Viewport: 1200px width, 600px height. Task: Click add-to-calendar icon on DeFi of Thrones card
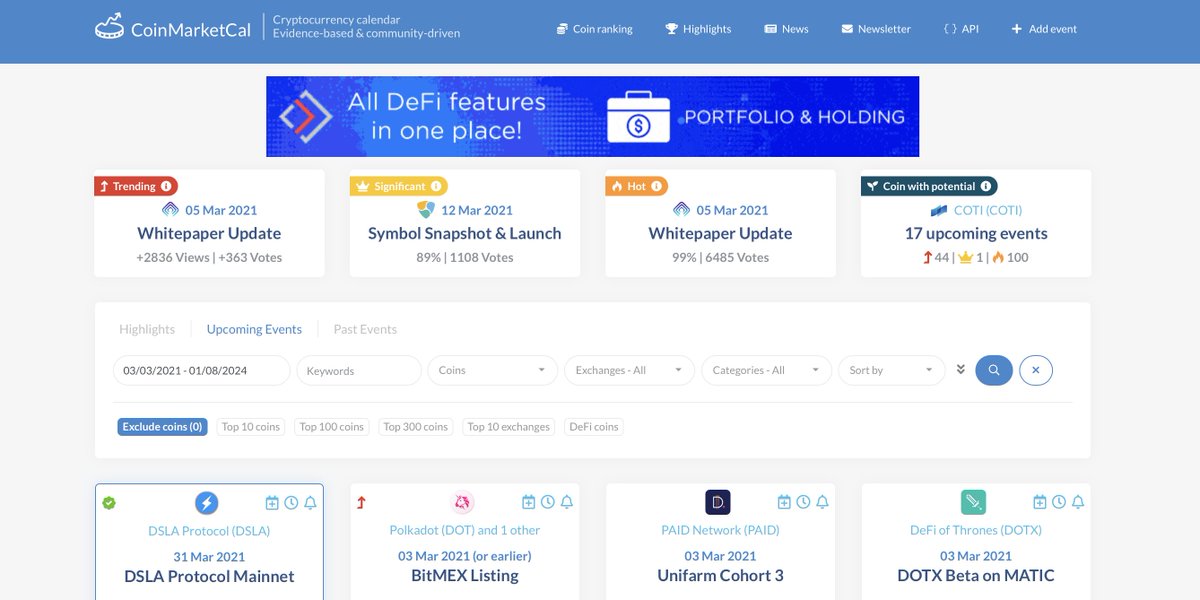1040,502
